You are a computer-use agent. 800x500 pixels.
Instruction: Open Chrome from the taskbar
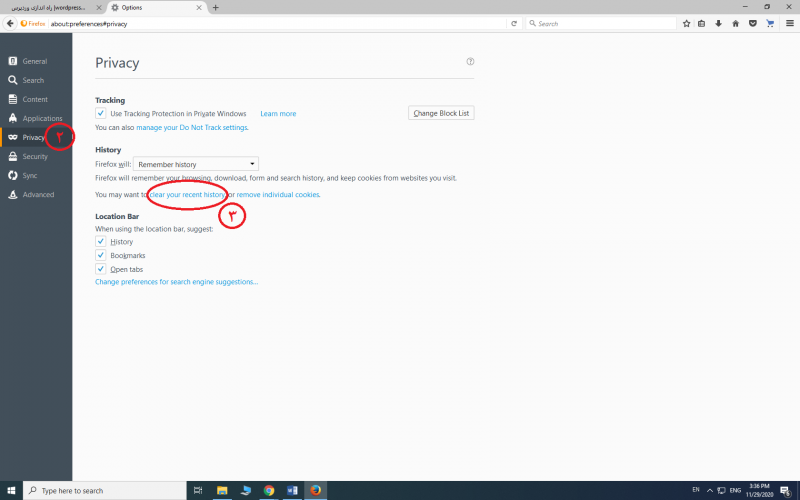pyautogui.click(x=269, y=490)
